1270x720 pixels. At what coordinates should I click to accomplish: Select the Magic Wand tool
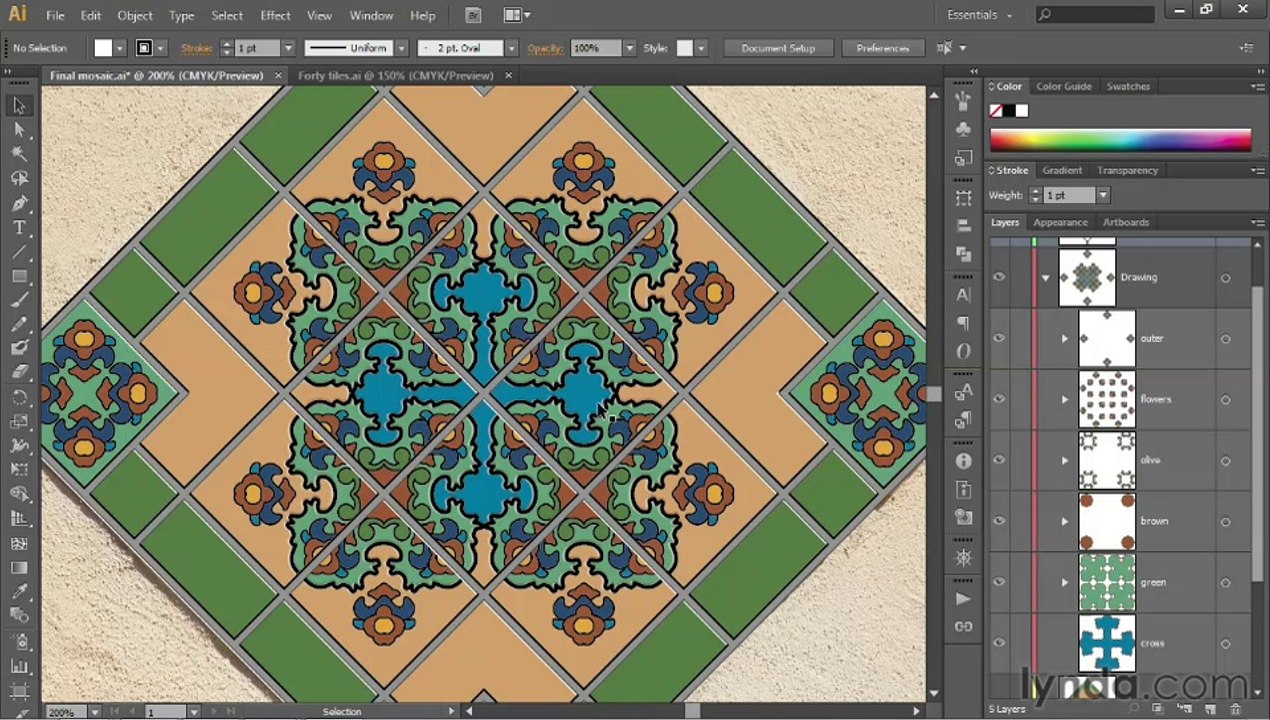[x=19, y=154]
